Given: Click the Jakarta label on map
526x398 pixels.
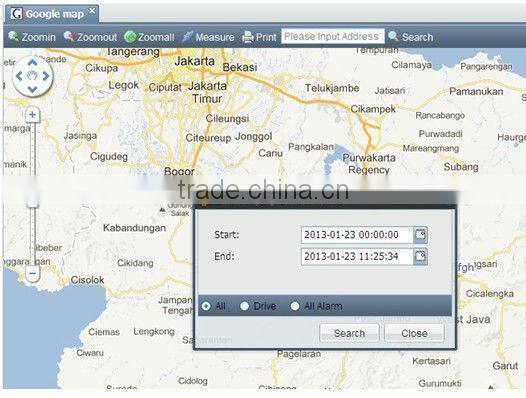Looking at the screenshot, I should point(195,61).
